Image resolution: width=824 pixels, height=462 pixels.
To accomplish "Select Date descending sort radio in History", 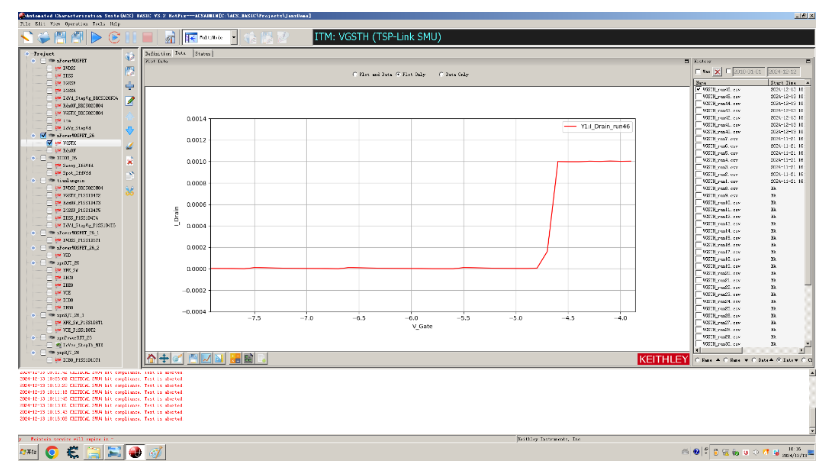I will [779, 361].
